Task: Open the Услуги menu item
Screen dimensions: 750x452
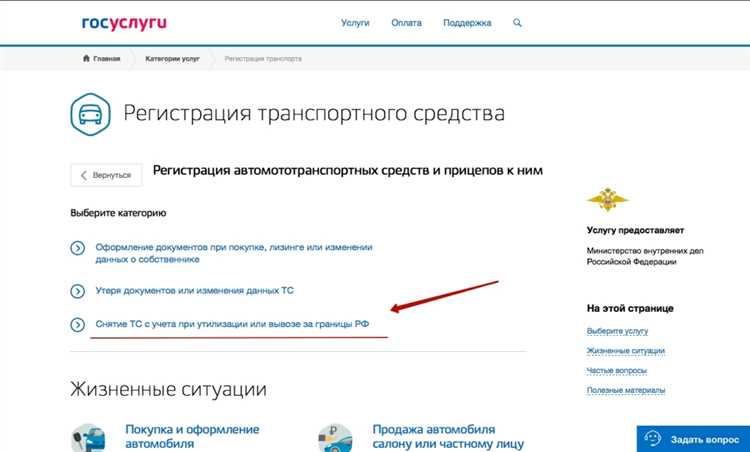Action: [x=355, y=22]
